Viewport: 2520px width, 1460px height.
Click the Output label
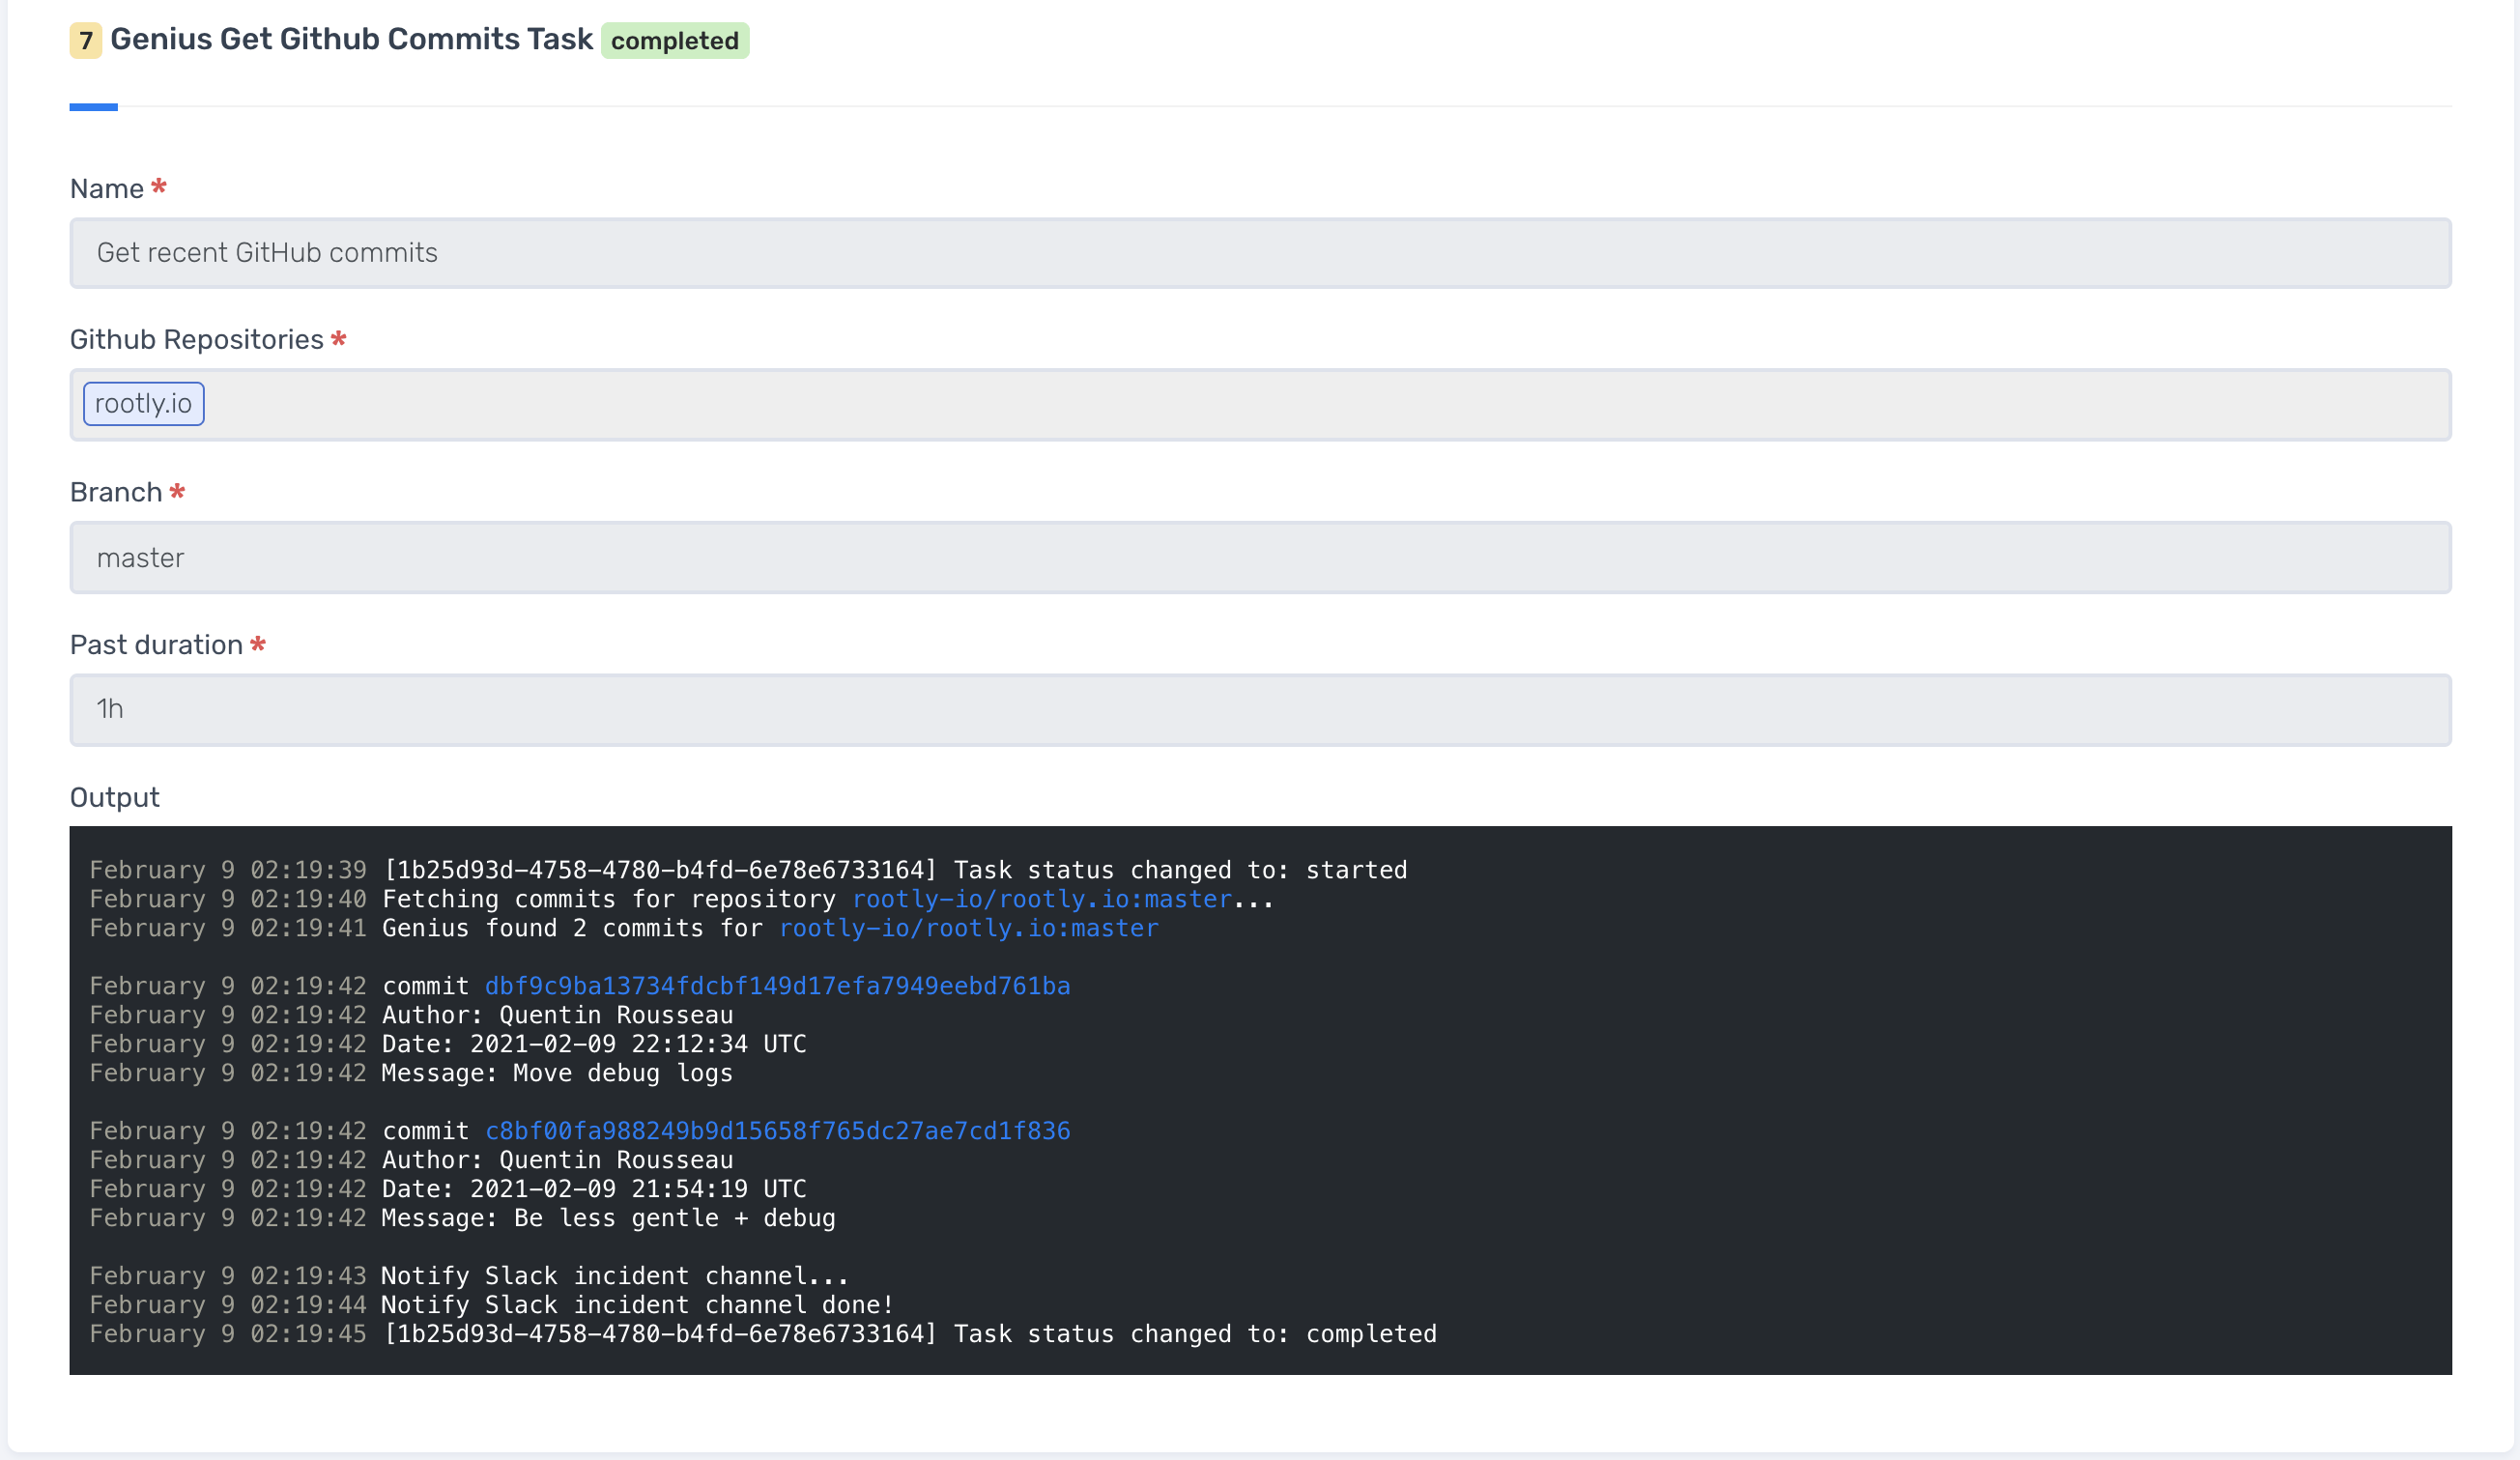coord(114,798)
